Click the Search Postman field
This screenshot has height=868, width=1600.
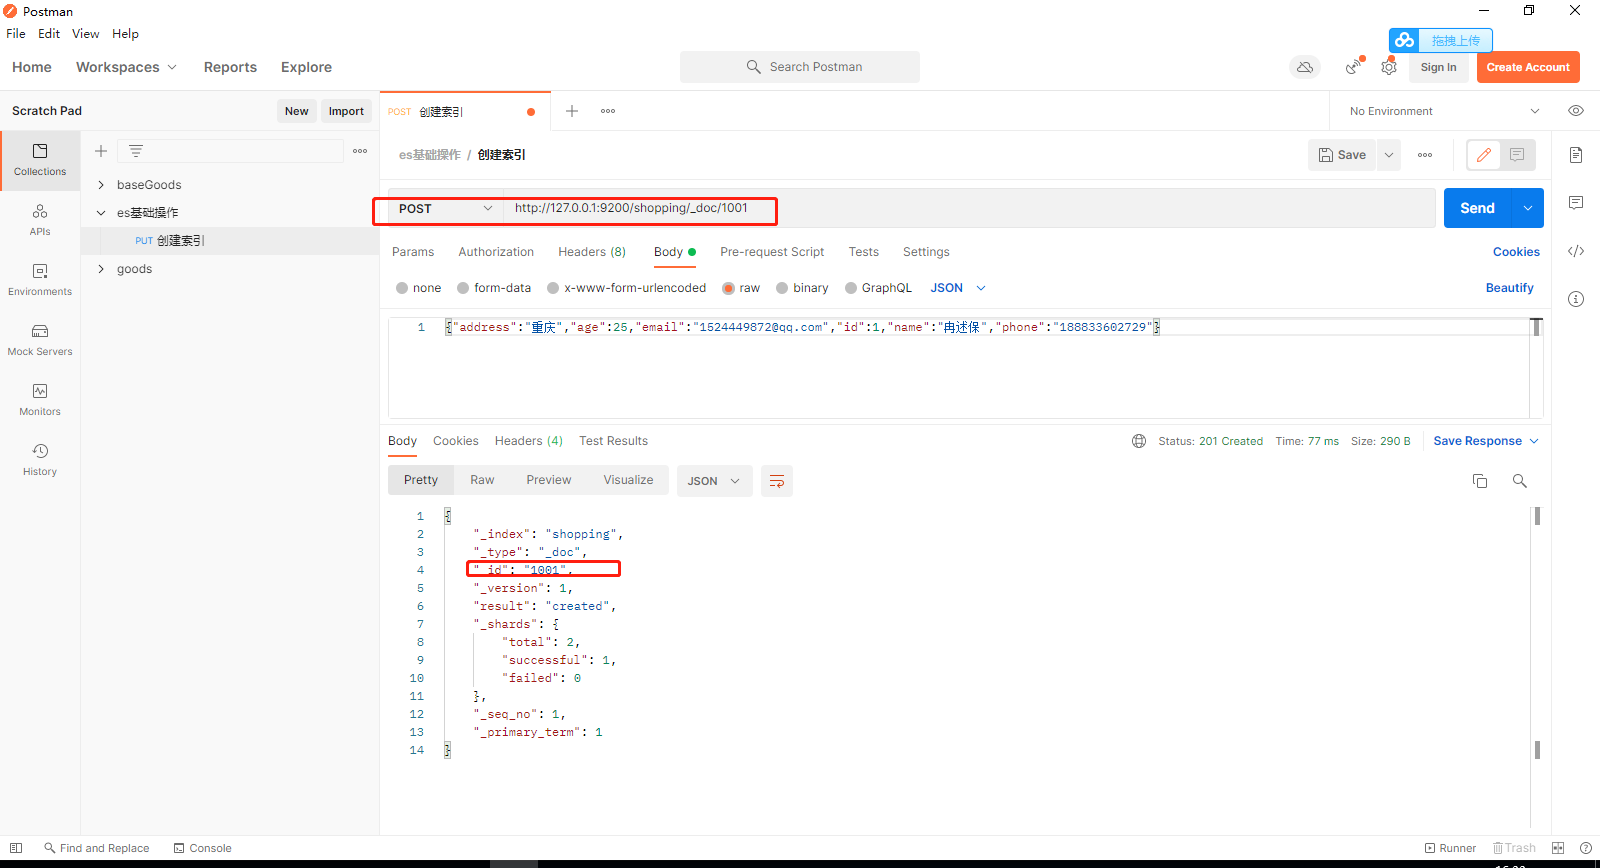click(x=800, y=67)
